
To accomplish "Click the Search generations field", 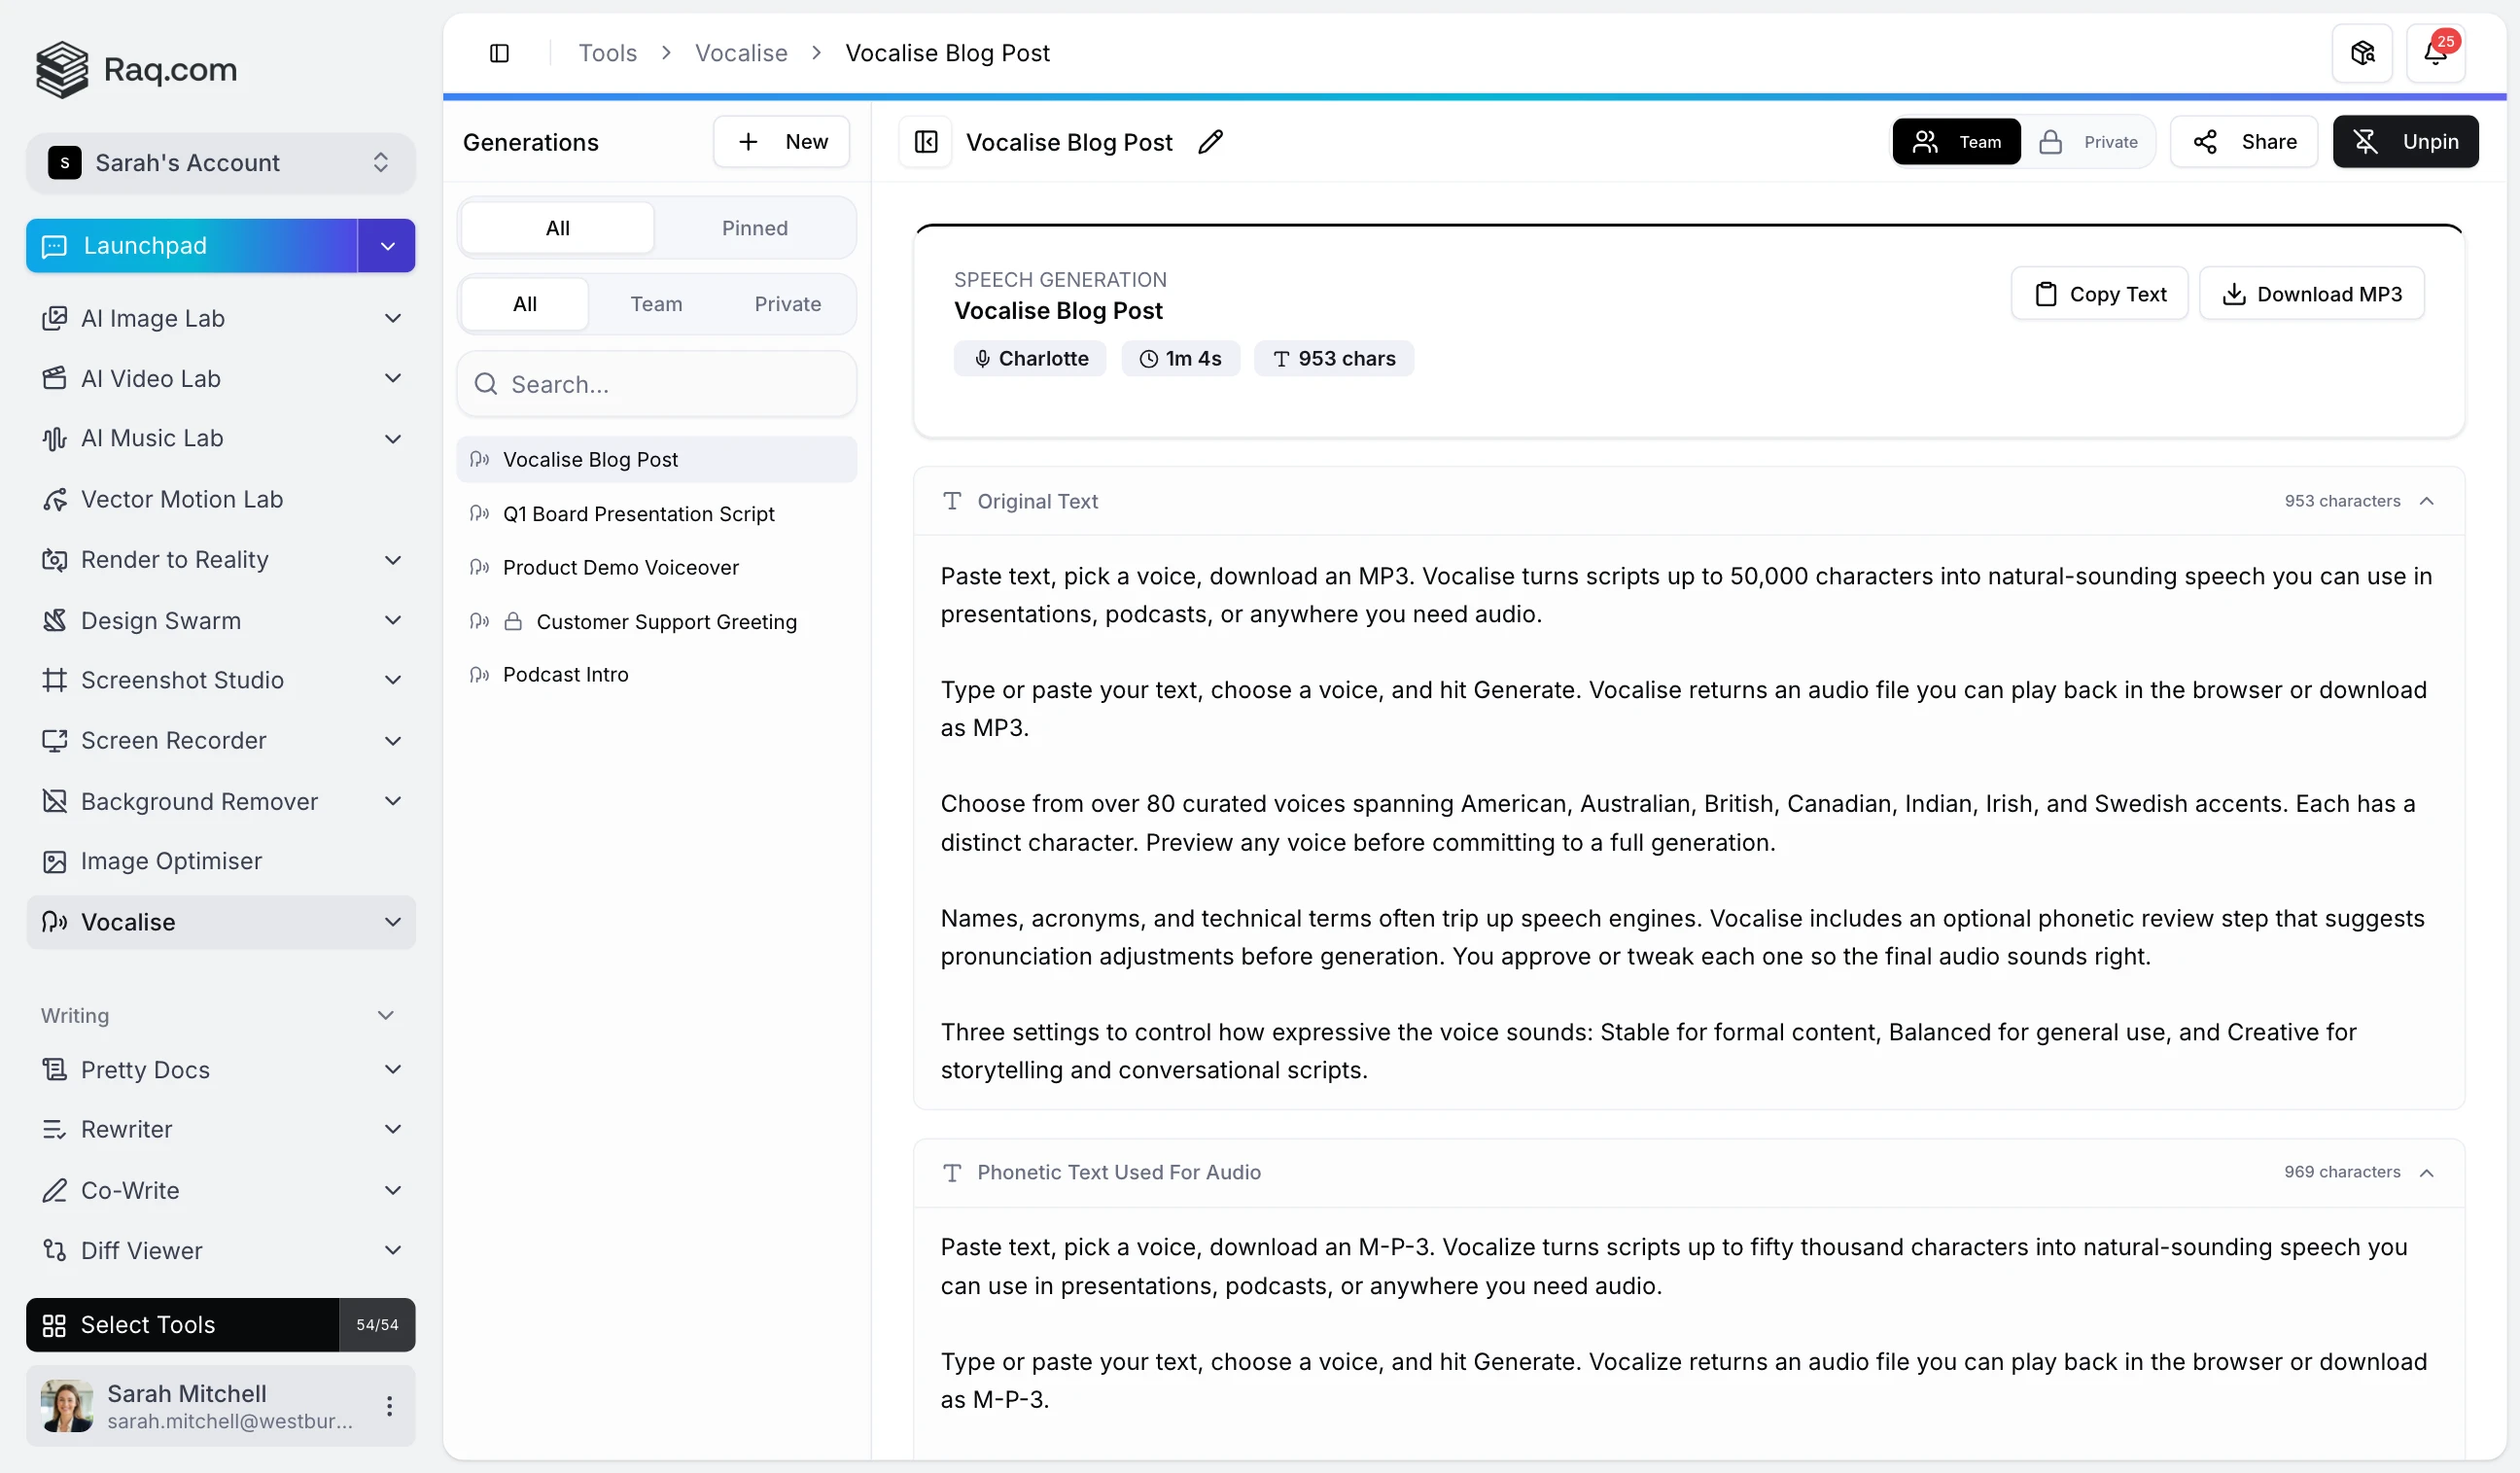I will (x=657, y=384).
